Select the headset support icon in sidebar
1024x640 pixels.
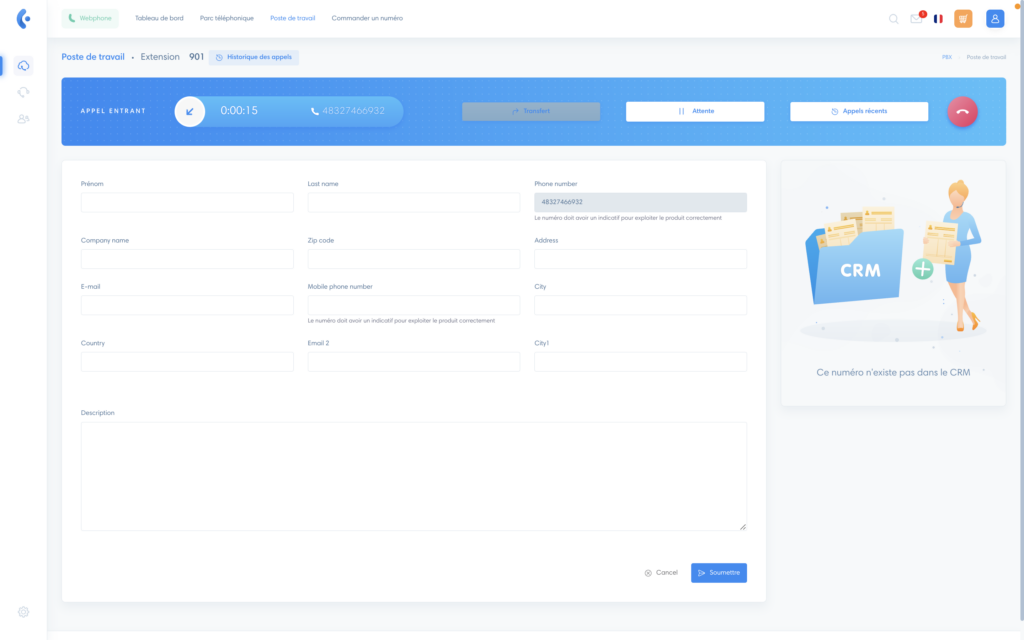coord(23,92)
